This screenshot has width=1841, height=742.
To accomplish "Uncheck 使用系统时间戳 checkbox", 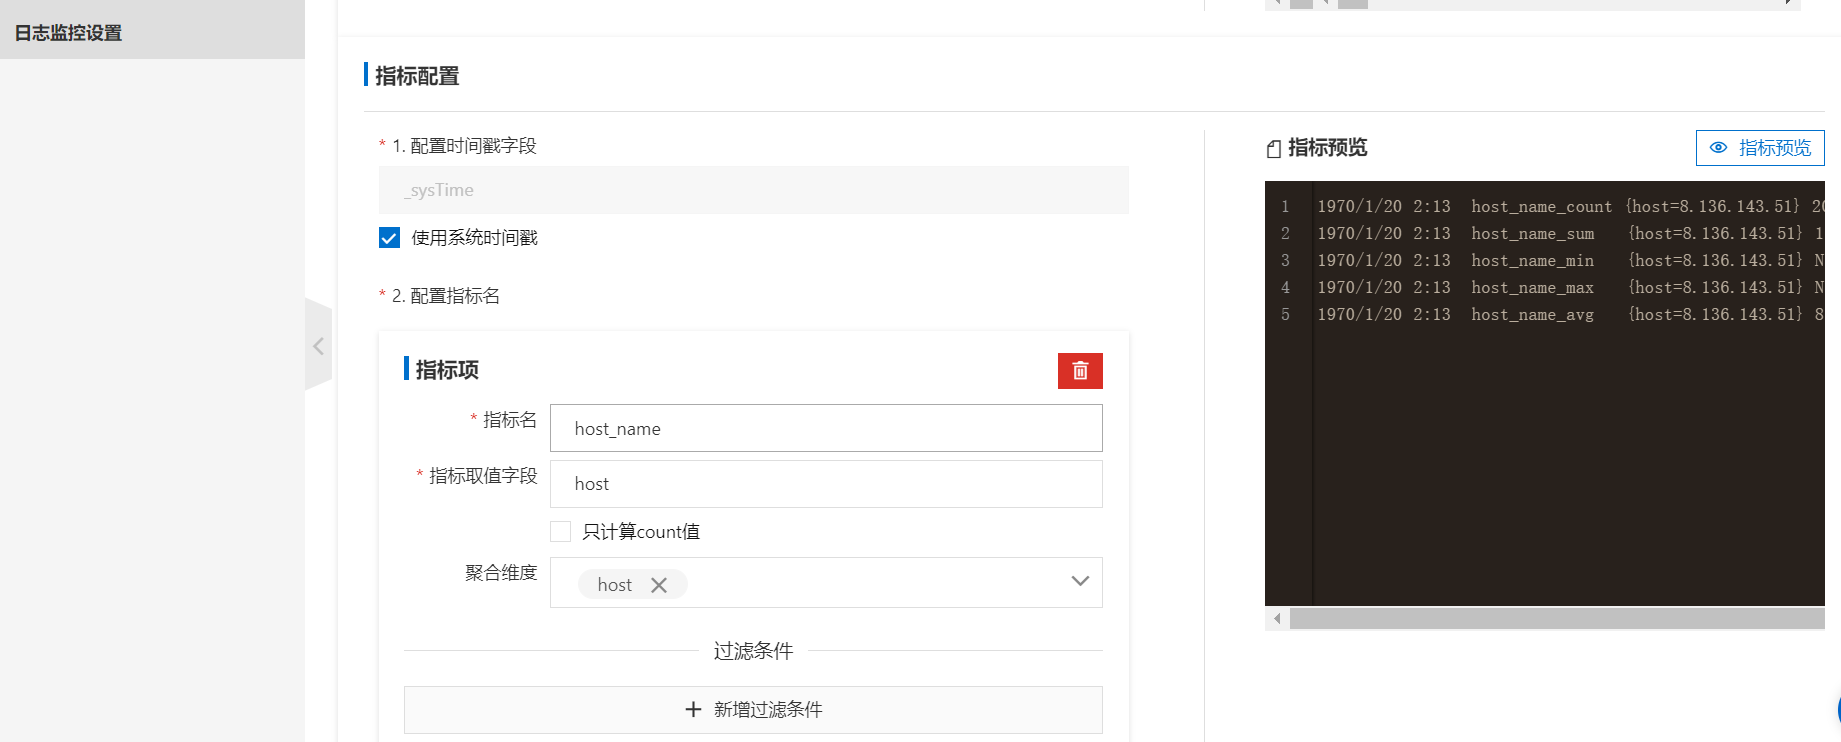I will pos(389,238).
